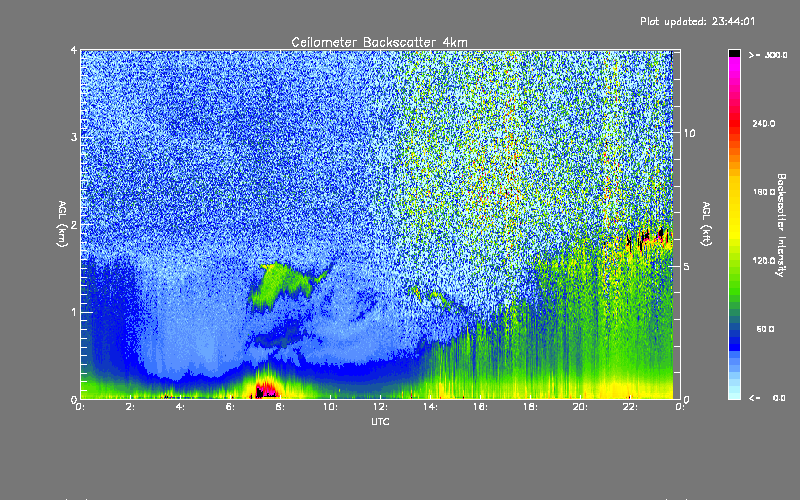Click the 'Backscatter Intensity' colorbar label
800x500 pixels.
pyautogui.click(x=781, y=225)
